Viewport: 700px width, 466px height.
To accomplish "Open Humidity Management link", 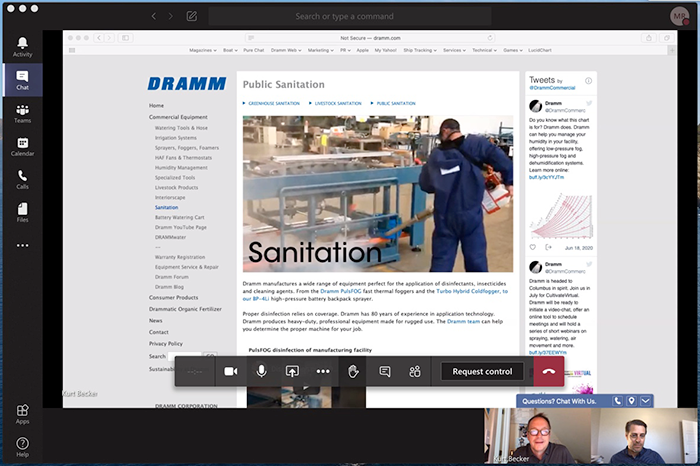I will (181, 168).
